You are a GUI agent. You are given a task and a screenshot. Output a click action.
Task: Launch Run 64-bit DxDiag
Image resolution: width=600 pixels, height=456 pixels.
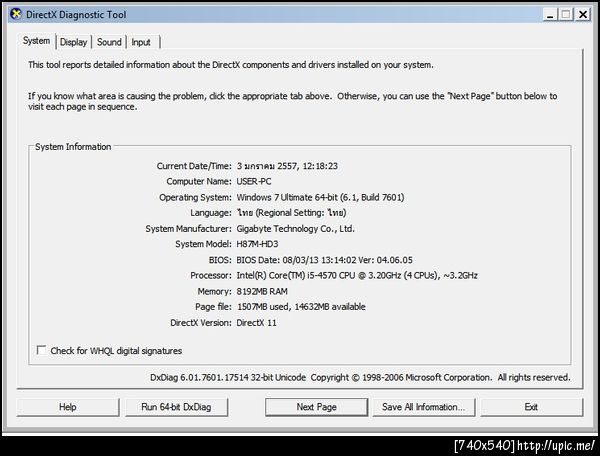176,407
